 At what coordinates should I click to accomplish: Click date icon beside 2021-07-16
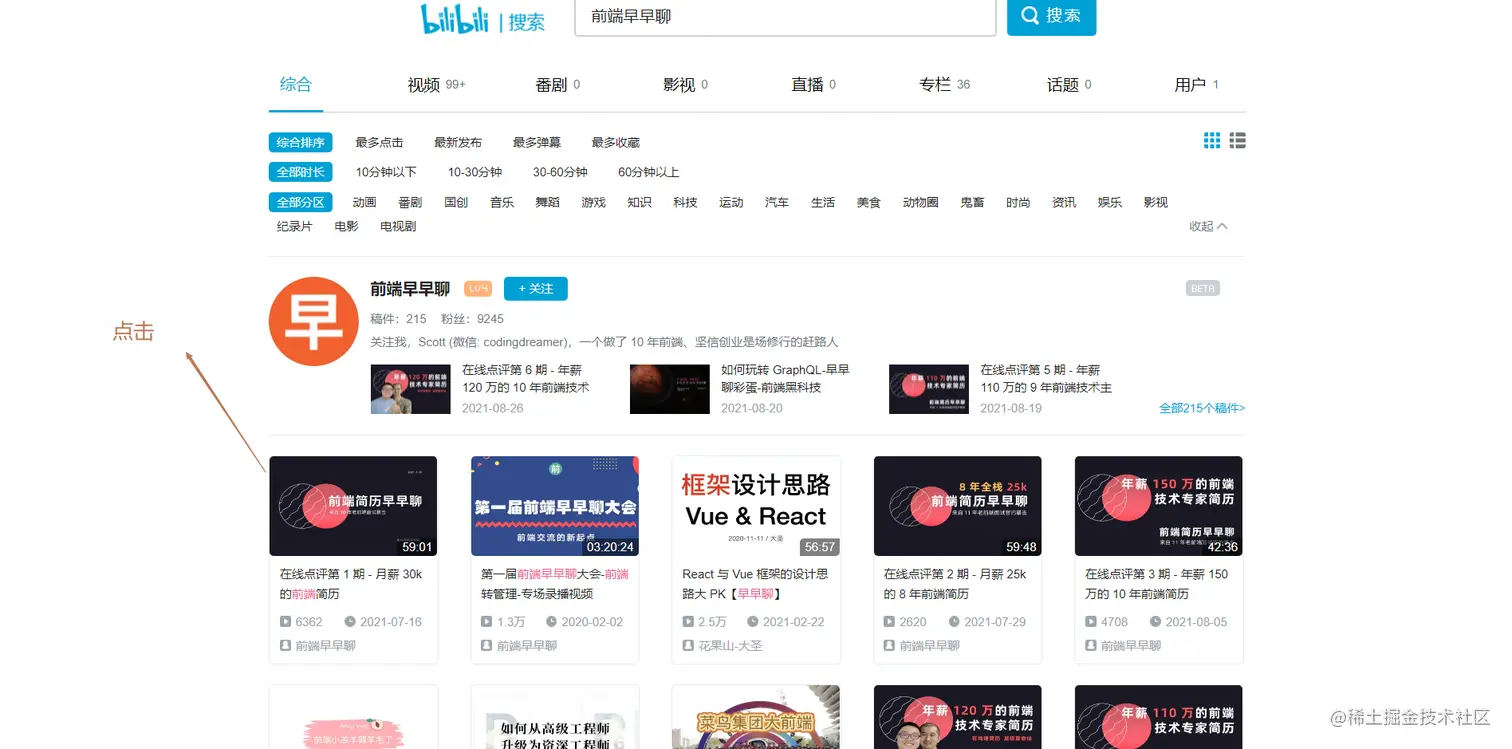click(350, 622)
